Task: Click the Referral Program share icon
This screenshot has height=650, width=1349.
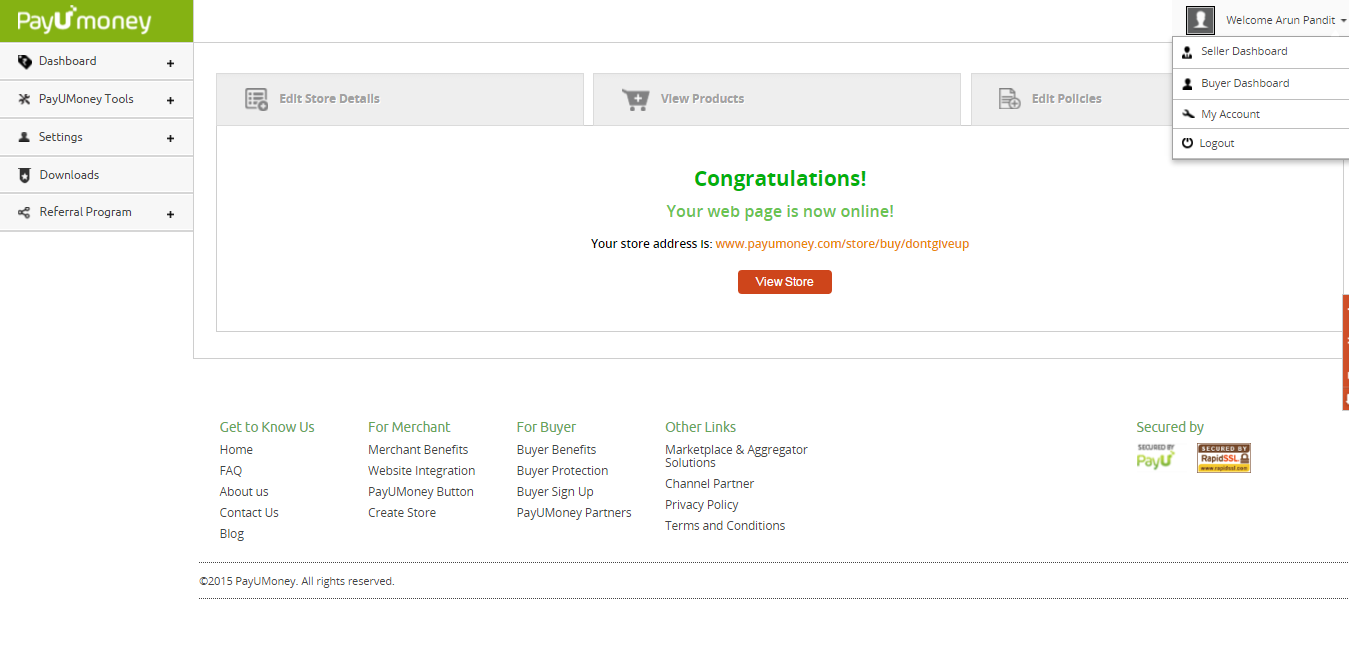Action: (x=25, y=212)
